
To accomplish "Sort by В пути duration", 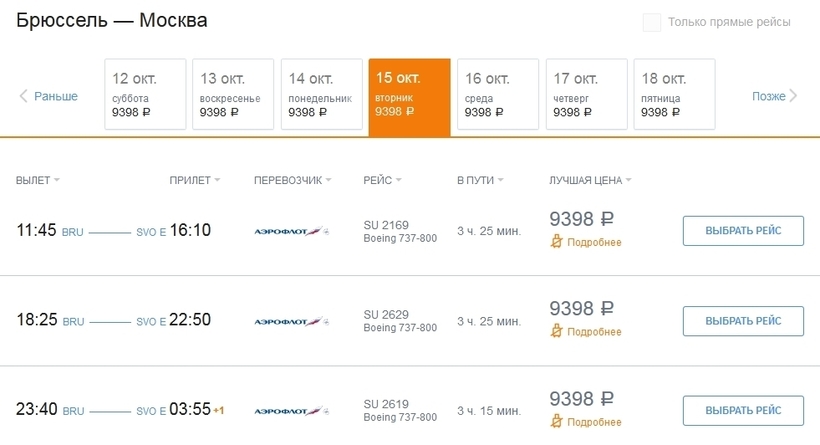I will (480, 180).
